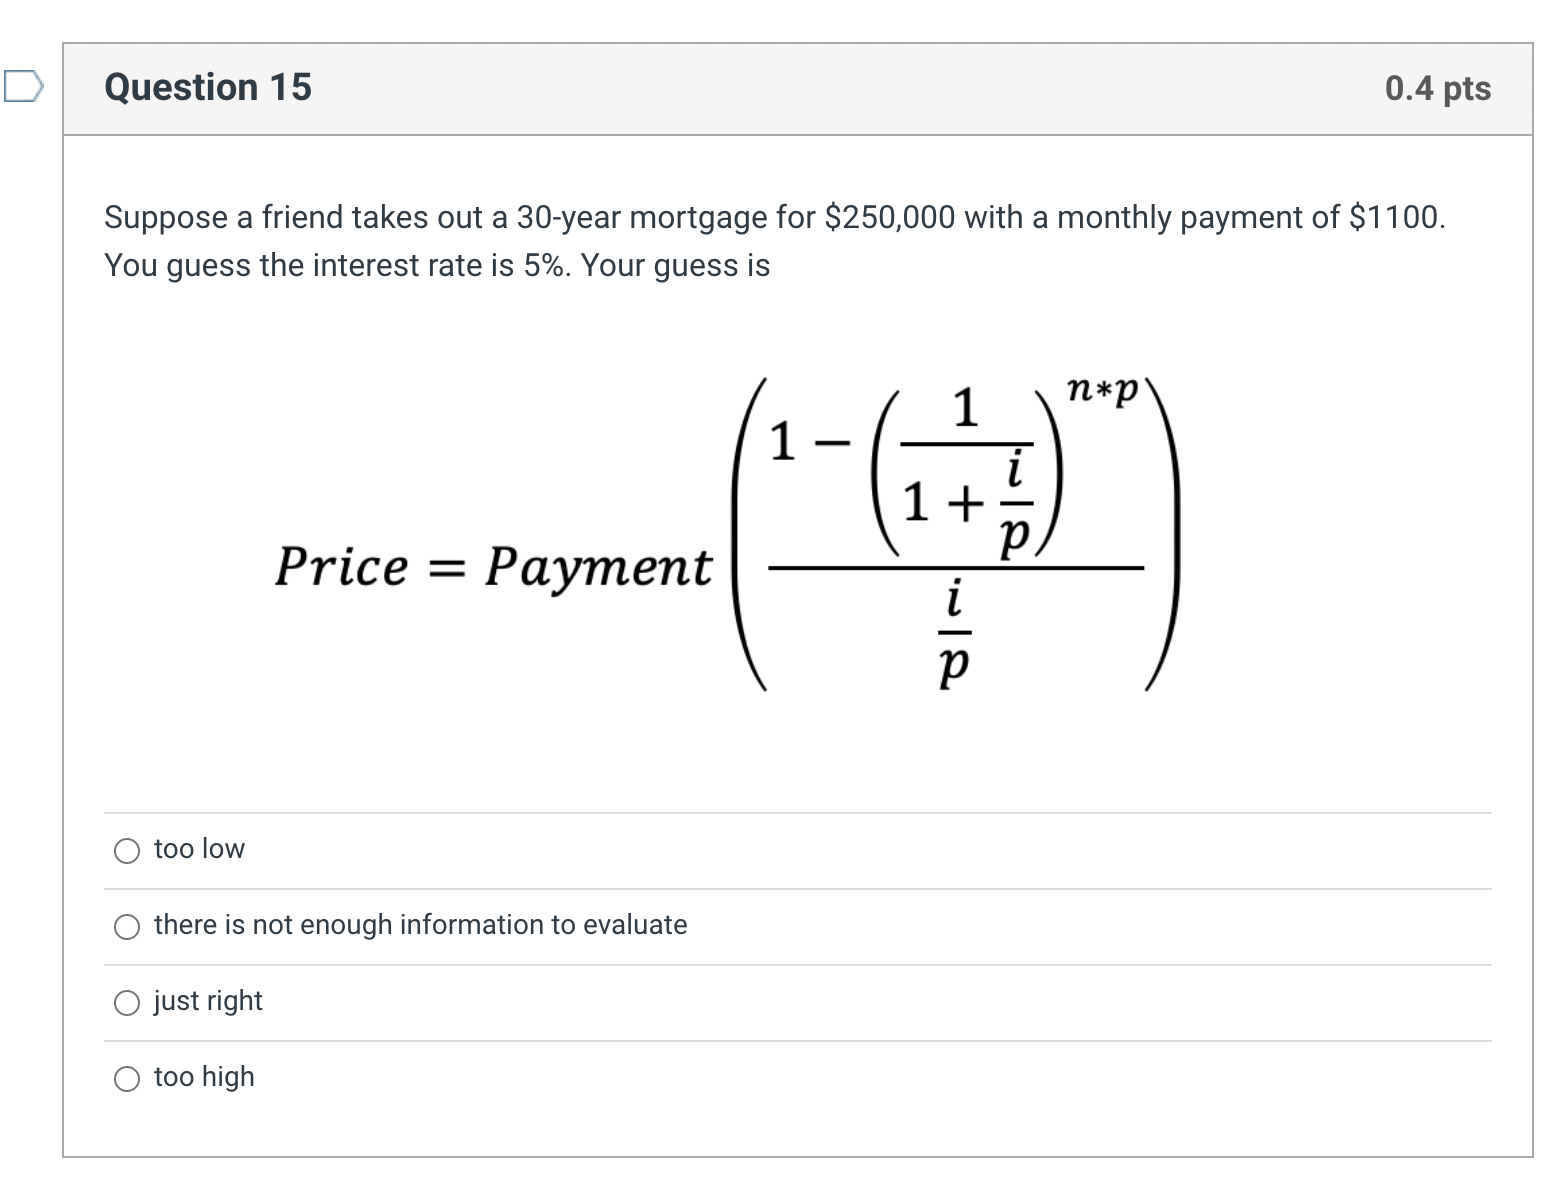Click the '0.4 pts' points label
This screenshot has height=1182, width=1552.
[1437, 88]
